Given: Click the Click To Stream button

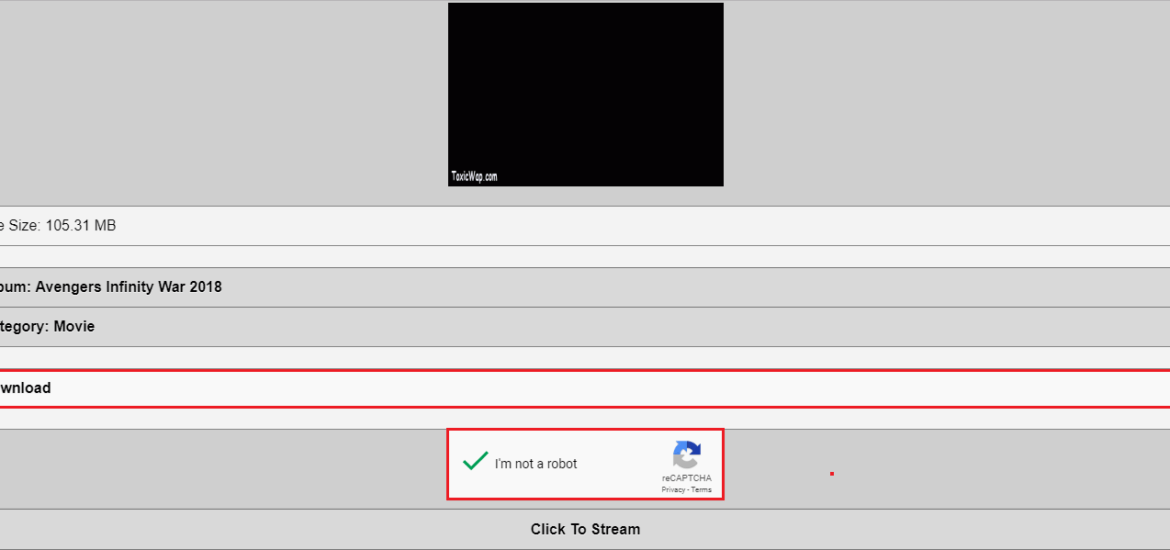Looking at the screenshot, I should coord(585,529).
